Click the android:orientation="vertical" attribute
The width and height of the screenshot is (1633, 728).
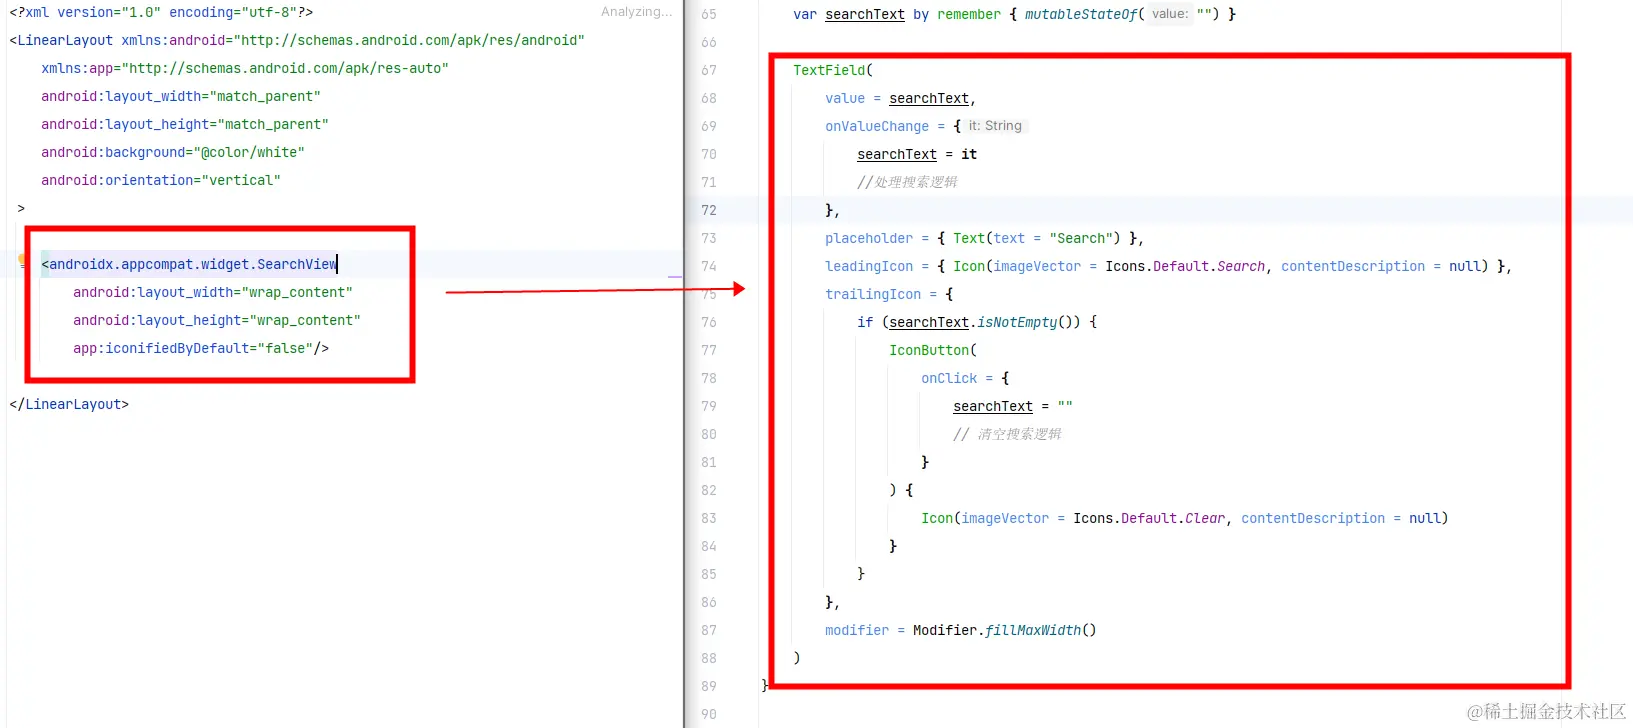pos(161,180)
